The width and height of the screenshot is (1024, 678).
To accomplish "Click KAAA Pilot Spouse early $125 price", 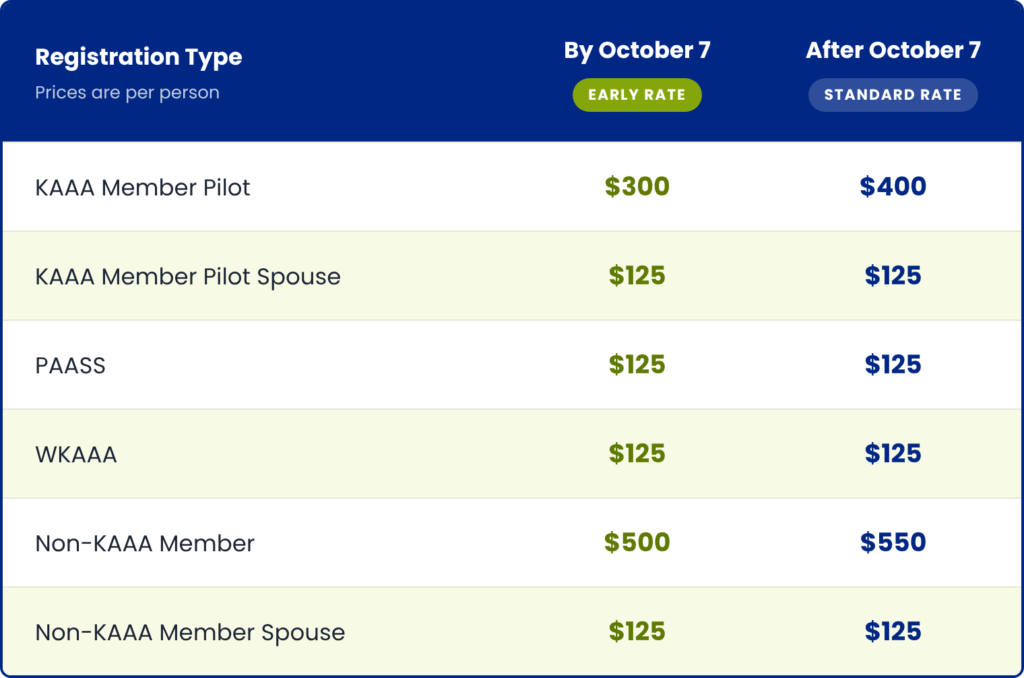I will point(637,276).
